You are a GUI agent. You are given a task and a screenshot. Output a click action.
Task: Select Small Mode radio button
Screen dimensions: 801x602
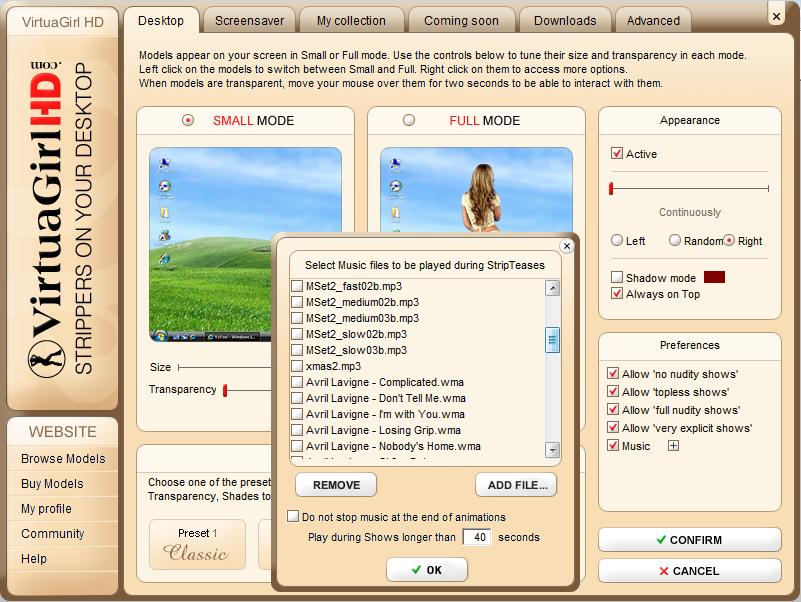tap(188, 120)
